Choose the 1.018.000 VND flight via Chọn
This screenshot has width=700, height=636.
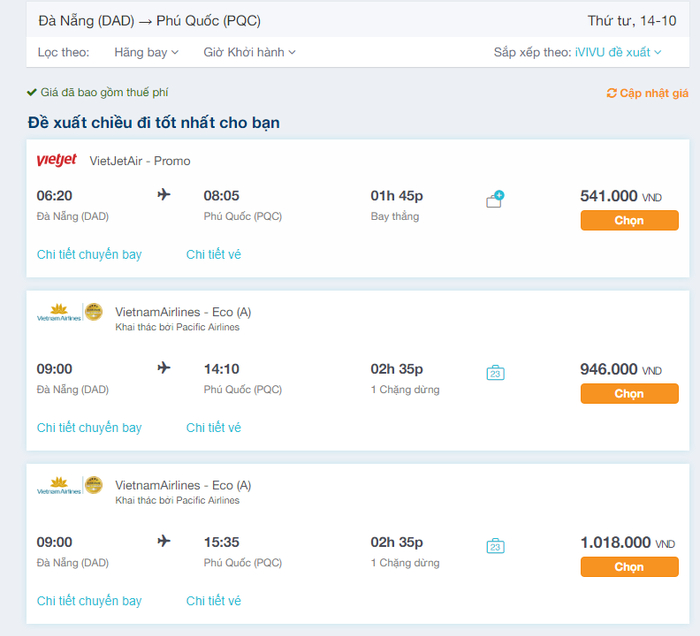tap(629, 567)
